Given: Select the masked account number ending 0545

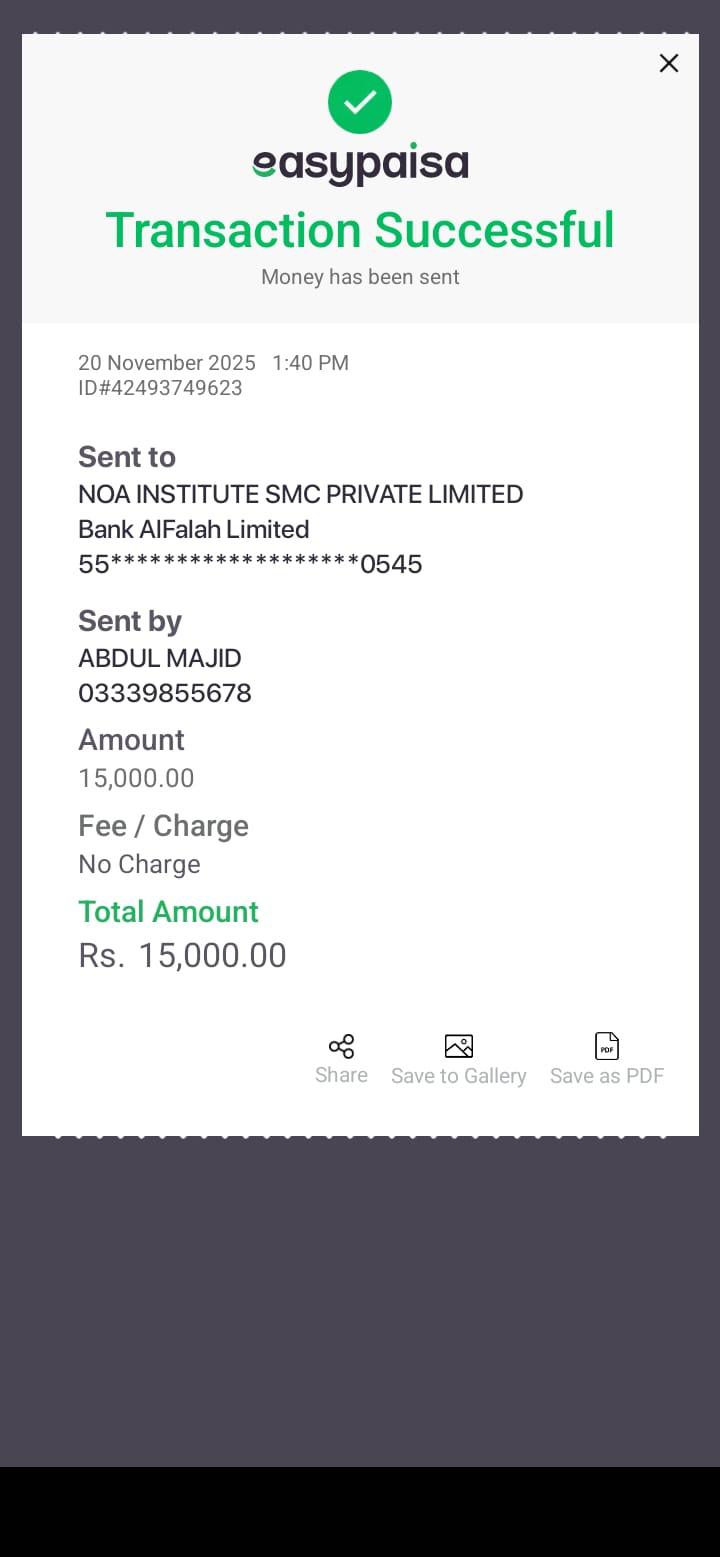Looking at the screenshot, I should pyautogui.click(x=250, y=565).
